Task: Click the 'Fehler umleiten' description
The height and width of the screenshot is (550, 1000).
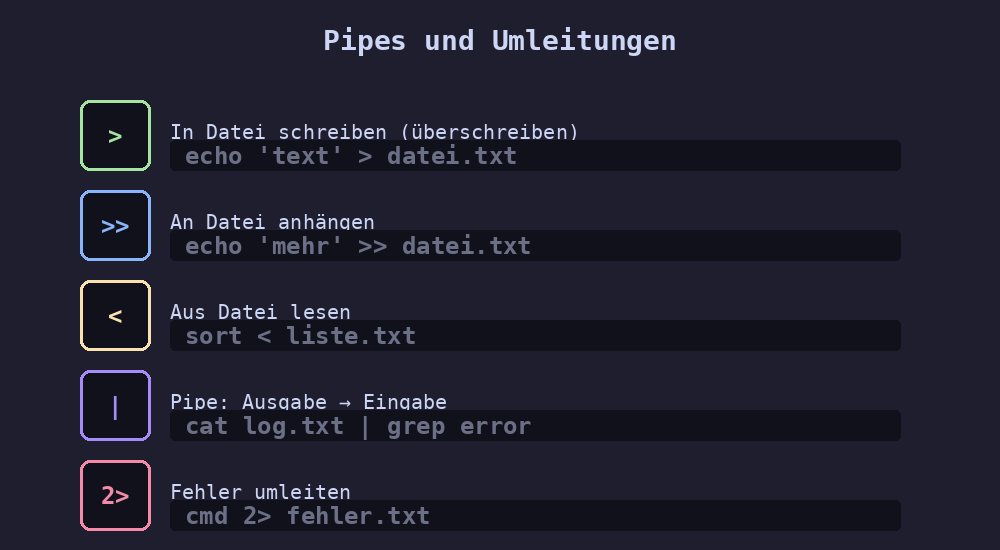Action: pyautogui.click(x=260, y=492)
